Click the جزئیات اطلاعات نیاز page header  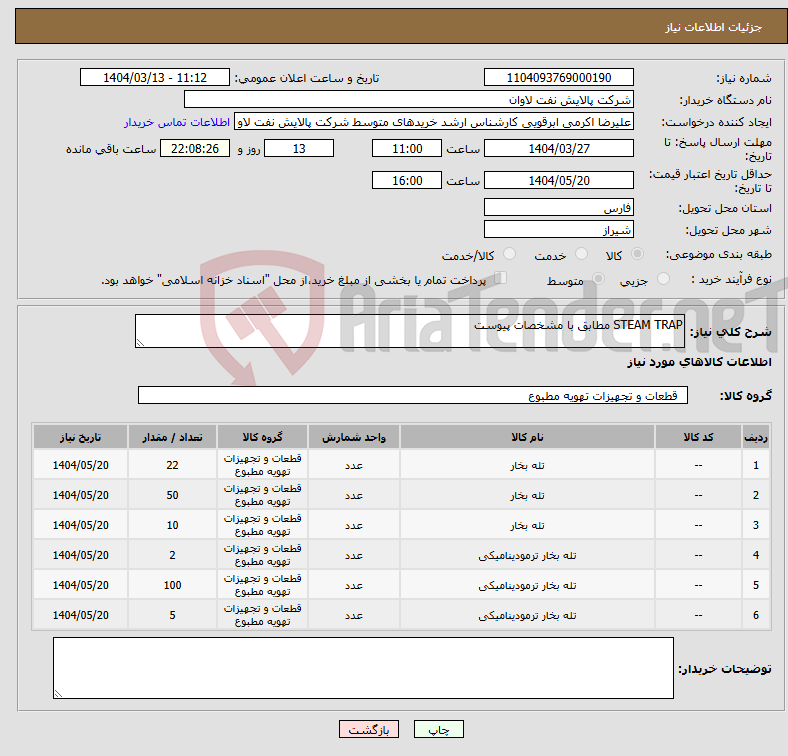click(713, 27)
